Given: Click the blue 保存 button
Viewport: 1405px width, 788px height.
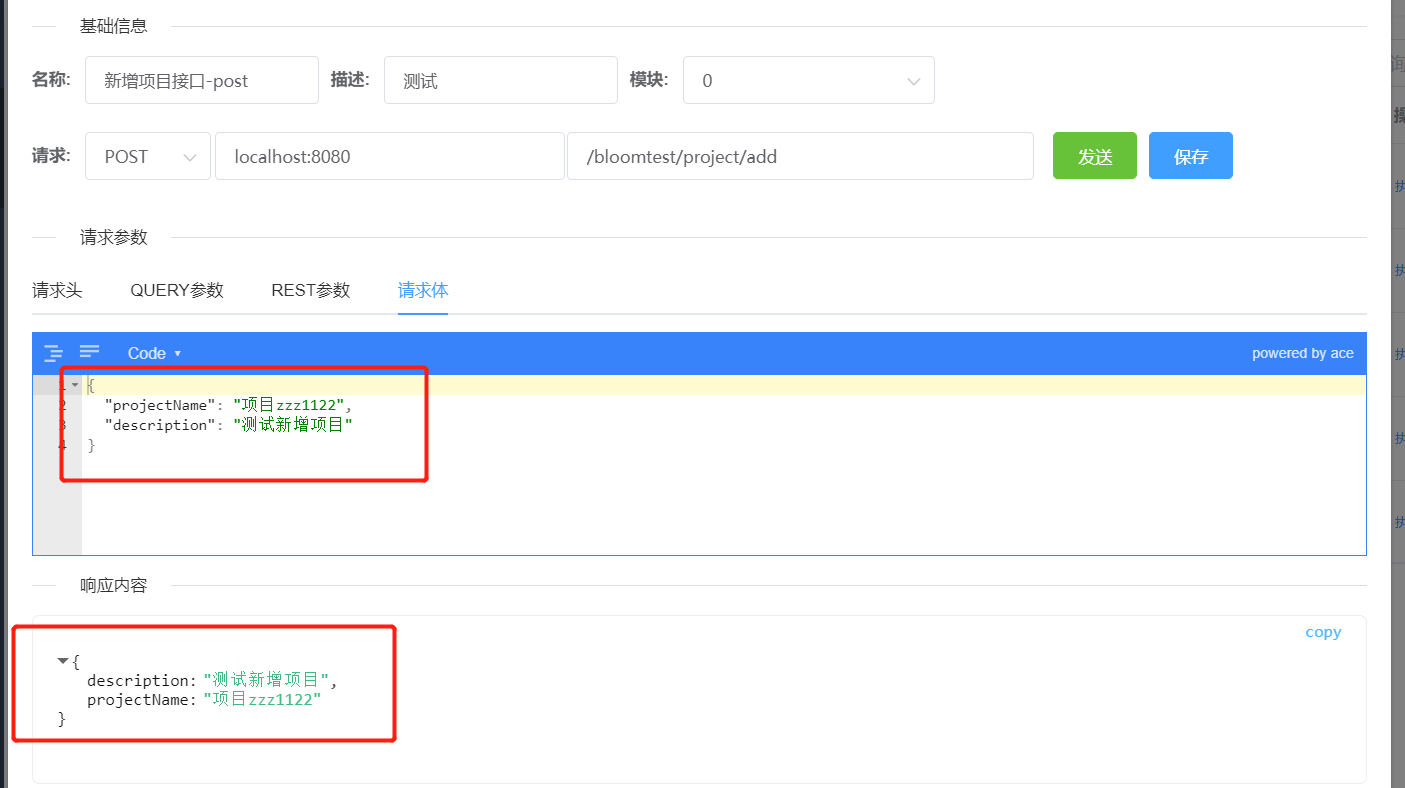Looking at the screenshot, I should pyautogui.click(x=1191, y=156).
